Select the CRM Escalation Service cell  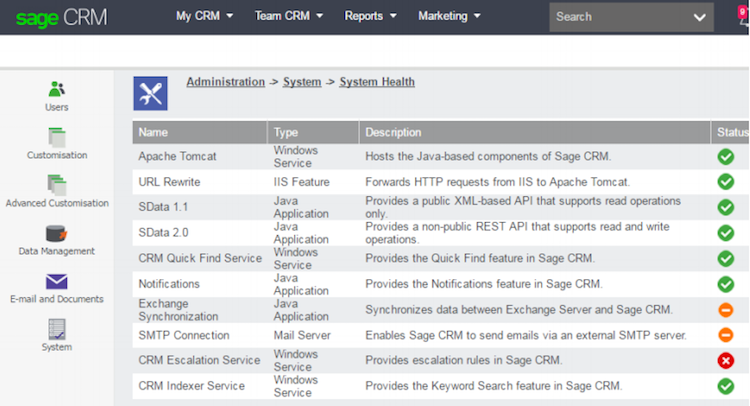click(199, 360)
